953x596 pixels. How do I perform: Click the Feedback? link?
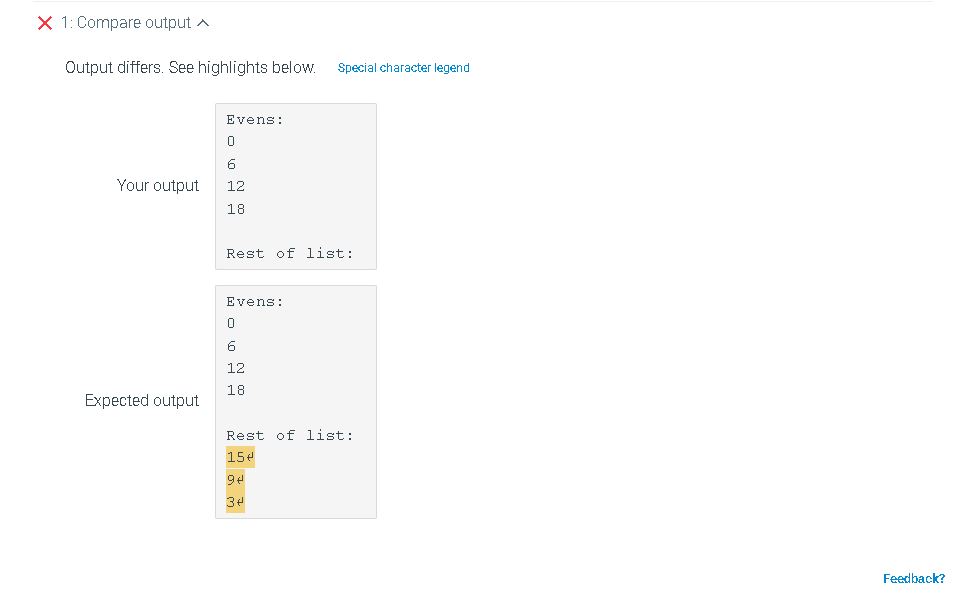pos(913,578)
